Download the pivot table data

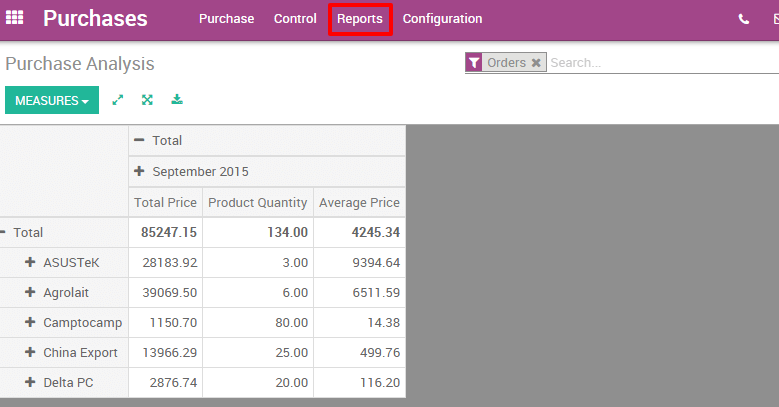click(177, 100)
